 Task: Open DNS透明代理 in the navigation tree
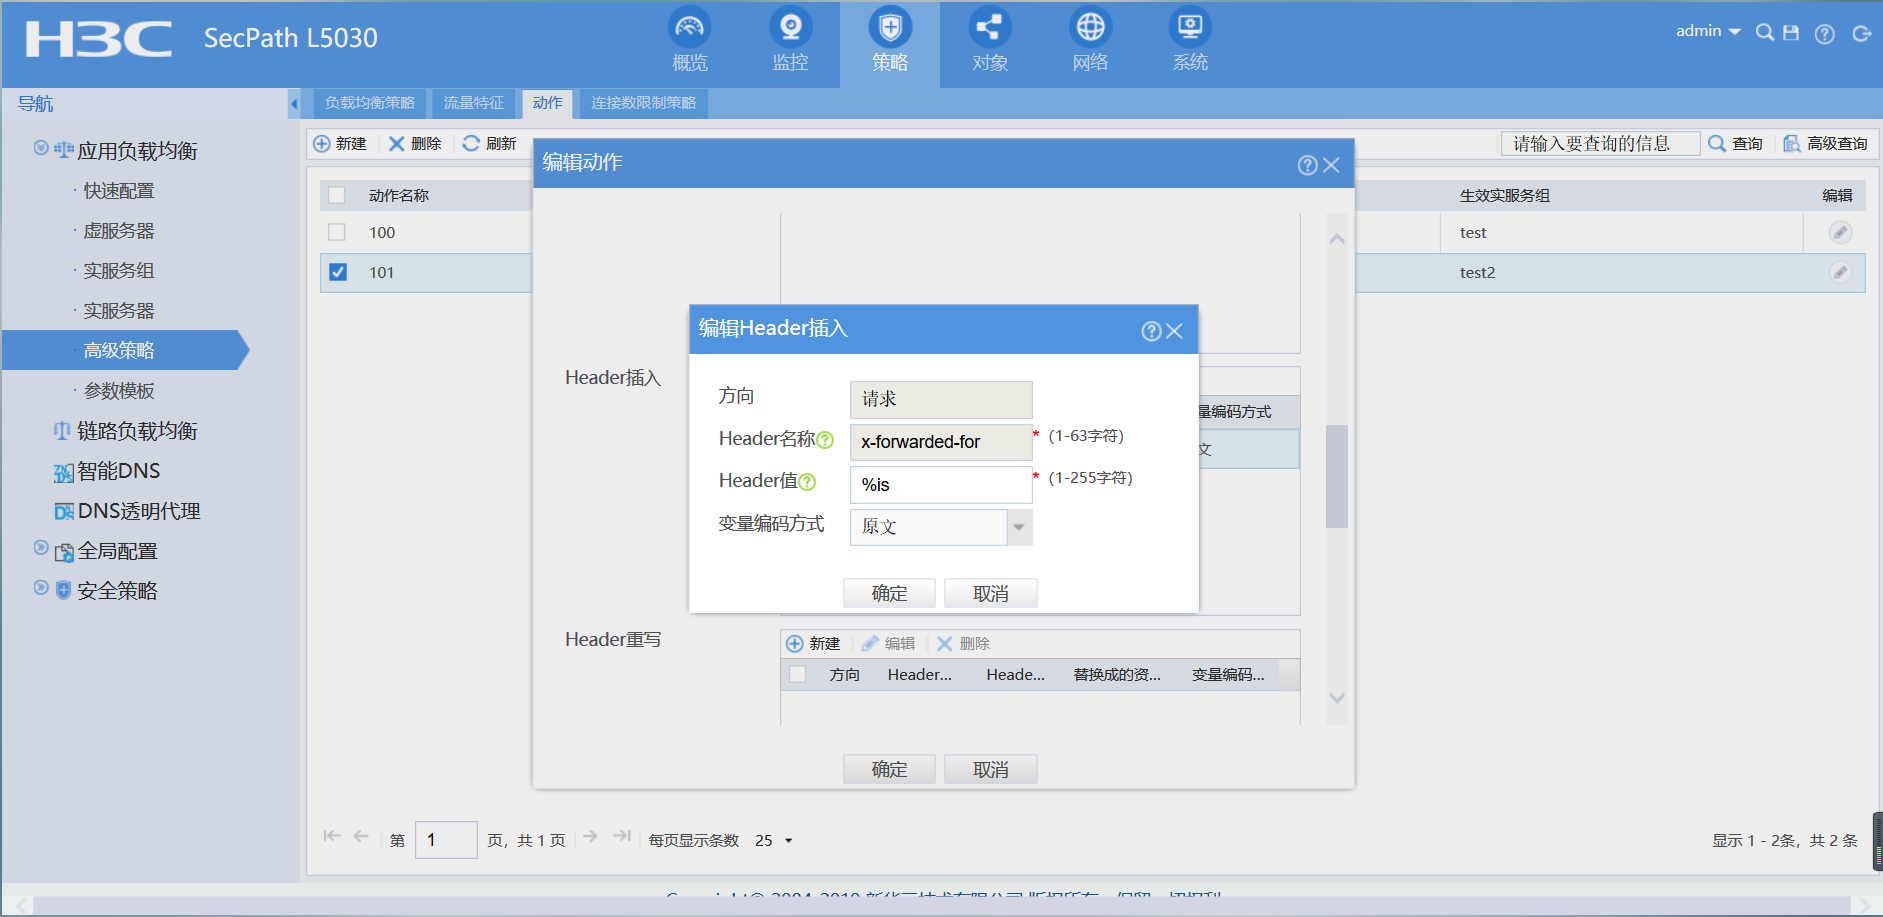[139, 511]
